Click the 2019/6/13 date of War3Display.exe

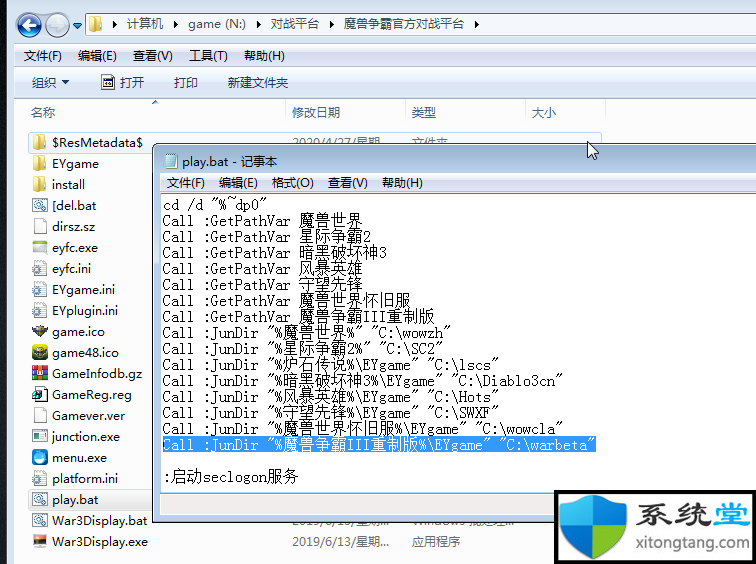pyautogui.click(x=340, y=542)
